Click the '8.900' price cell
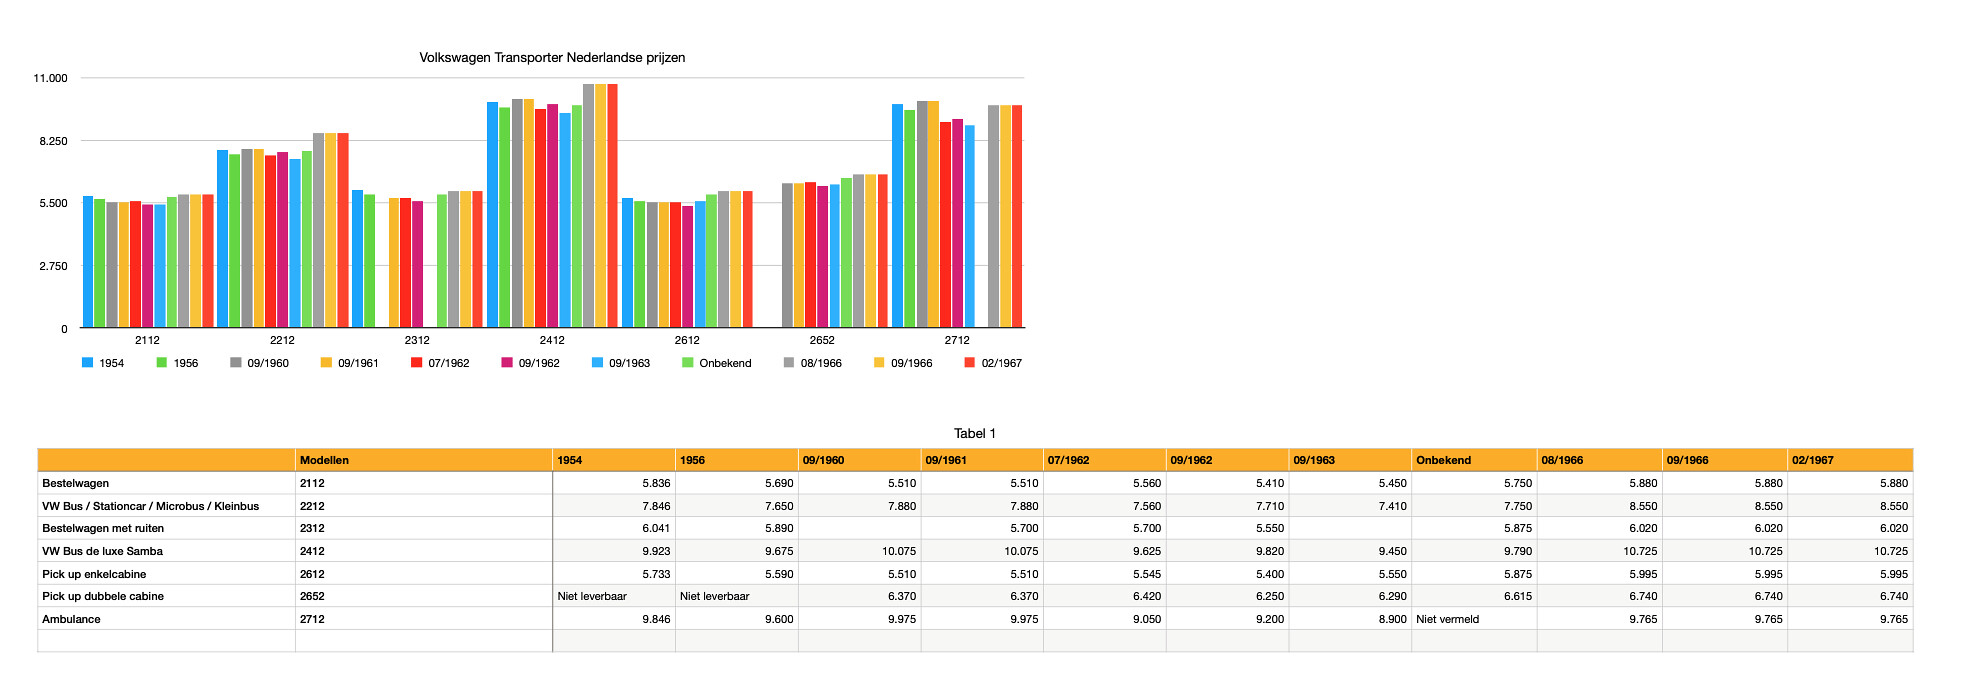This screenshot has height=680, width=1970. [x=1351, y=619]
